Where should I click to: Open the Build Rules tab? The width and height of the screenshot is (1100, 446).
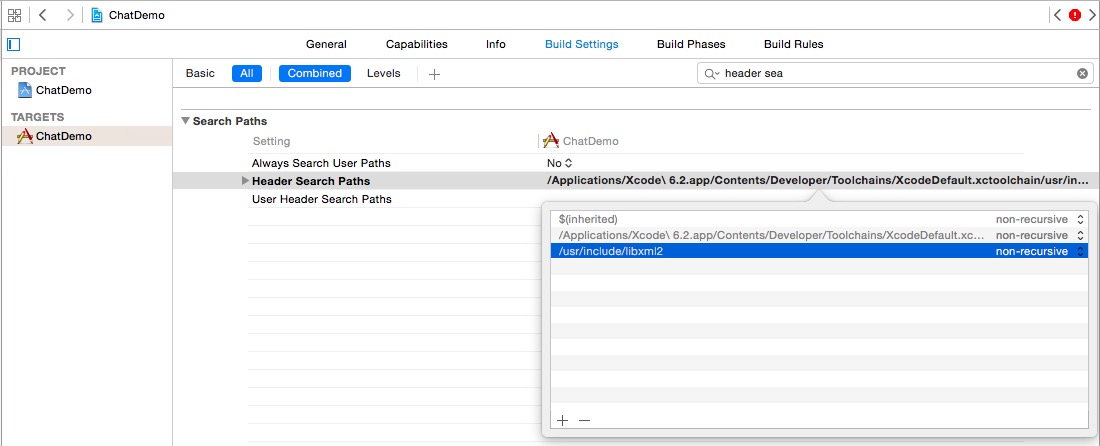(793, 44)
